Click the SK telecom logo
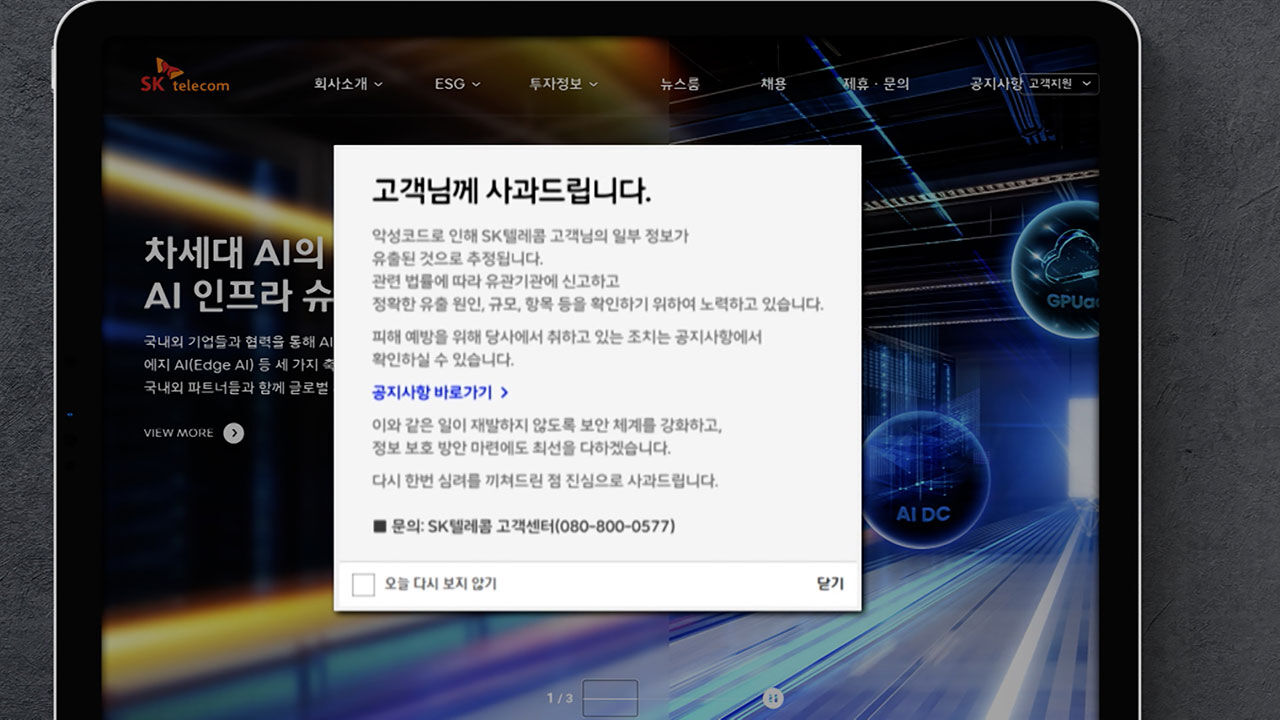The width and height of the screenshot is (1280, 720). coord(185,76)
